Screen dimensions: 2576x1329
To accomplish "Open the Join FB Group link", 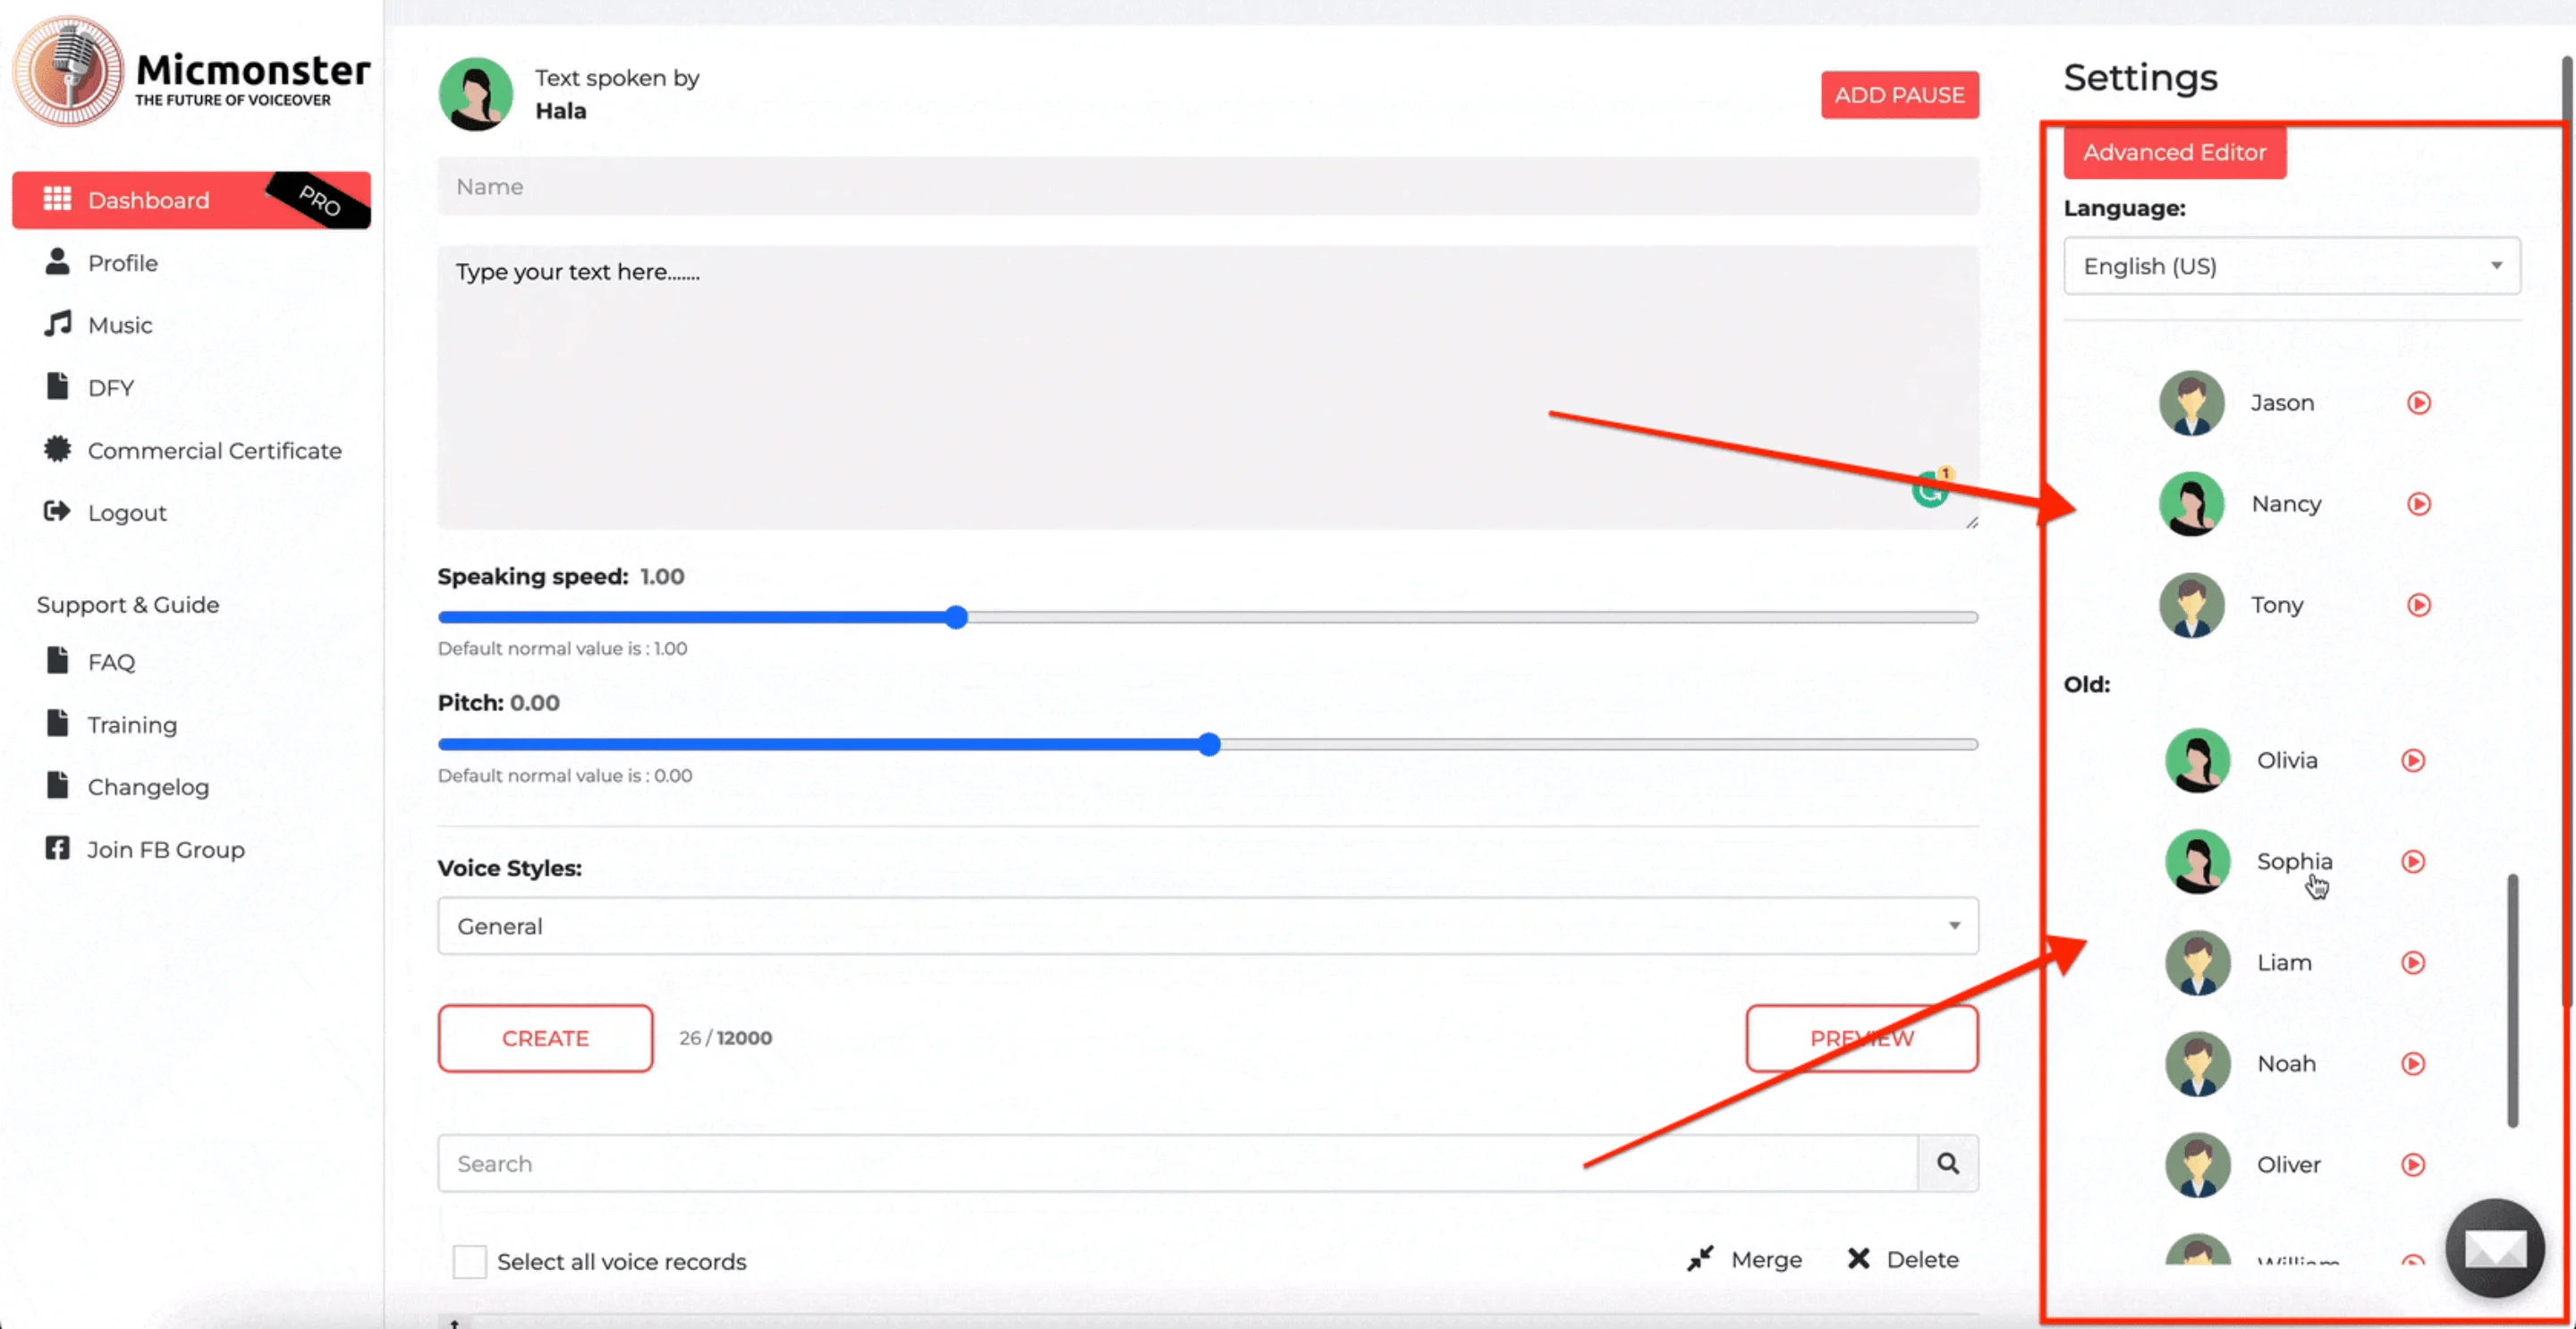I will point(166,849).
